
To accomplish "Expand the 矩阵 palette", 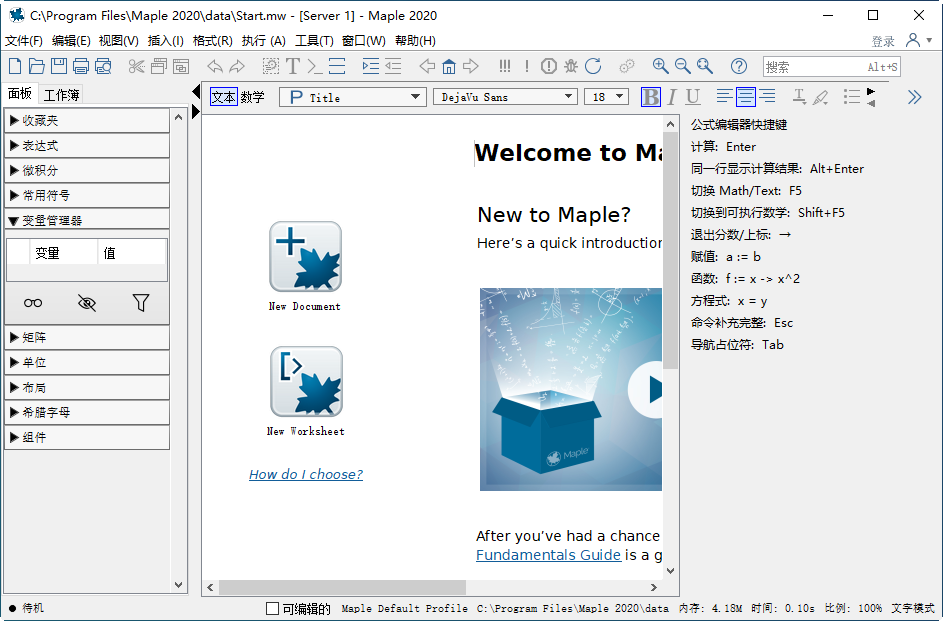I will coord(87,338).
